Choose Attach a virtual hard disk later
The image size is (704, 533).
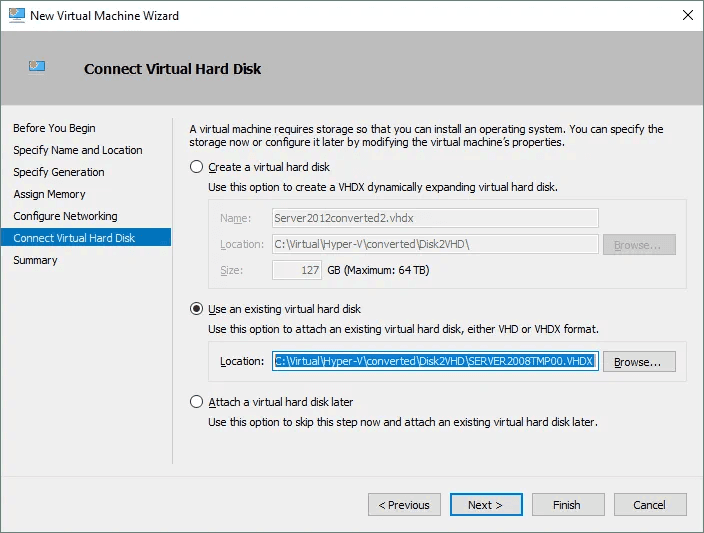click(196, 402)
